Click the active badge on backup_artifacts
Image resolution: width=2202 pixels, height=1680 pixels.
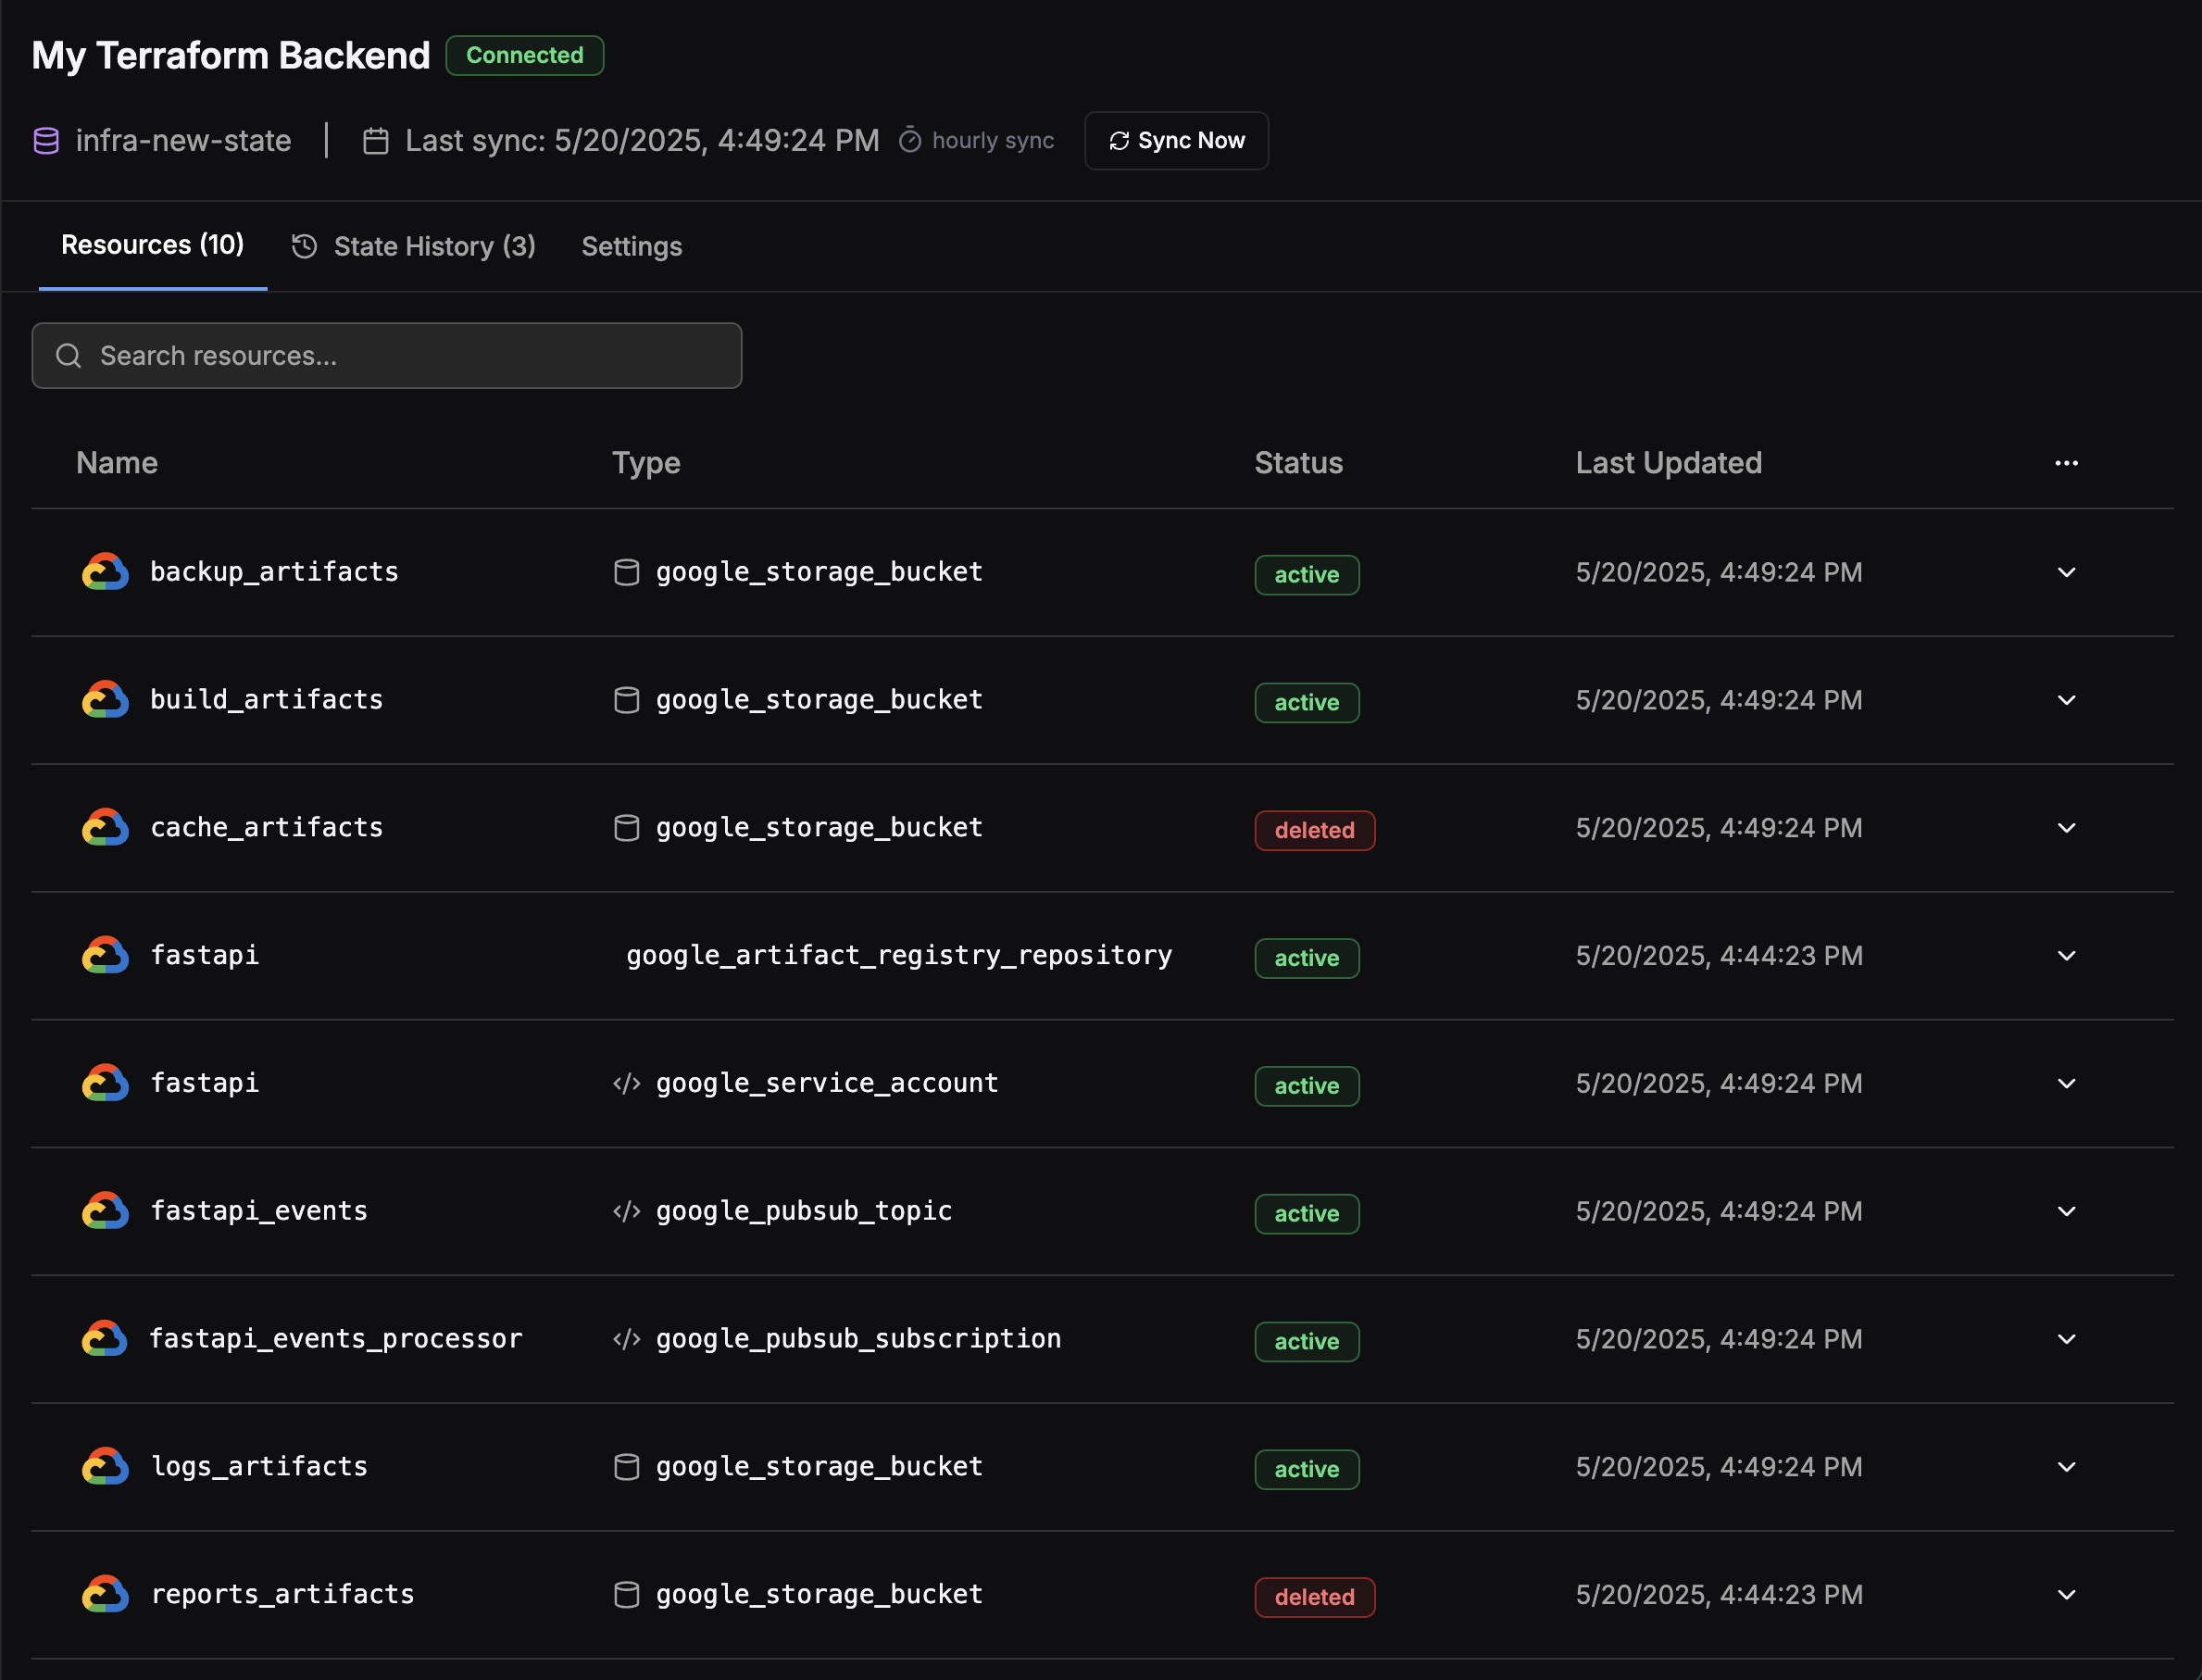coord(1306,575)
